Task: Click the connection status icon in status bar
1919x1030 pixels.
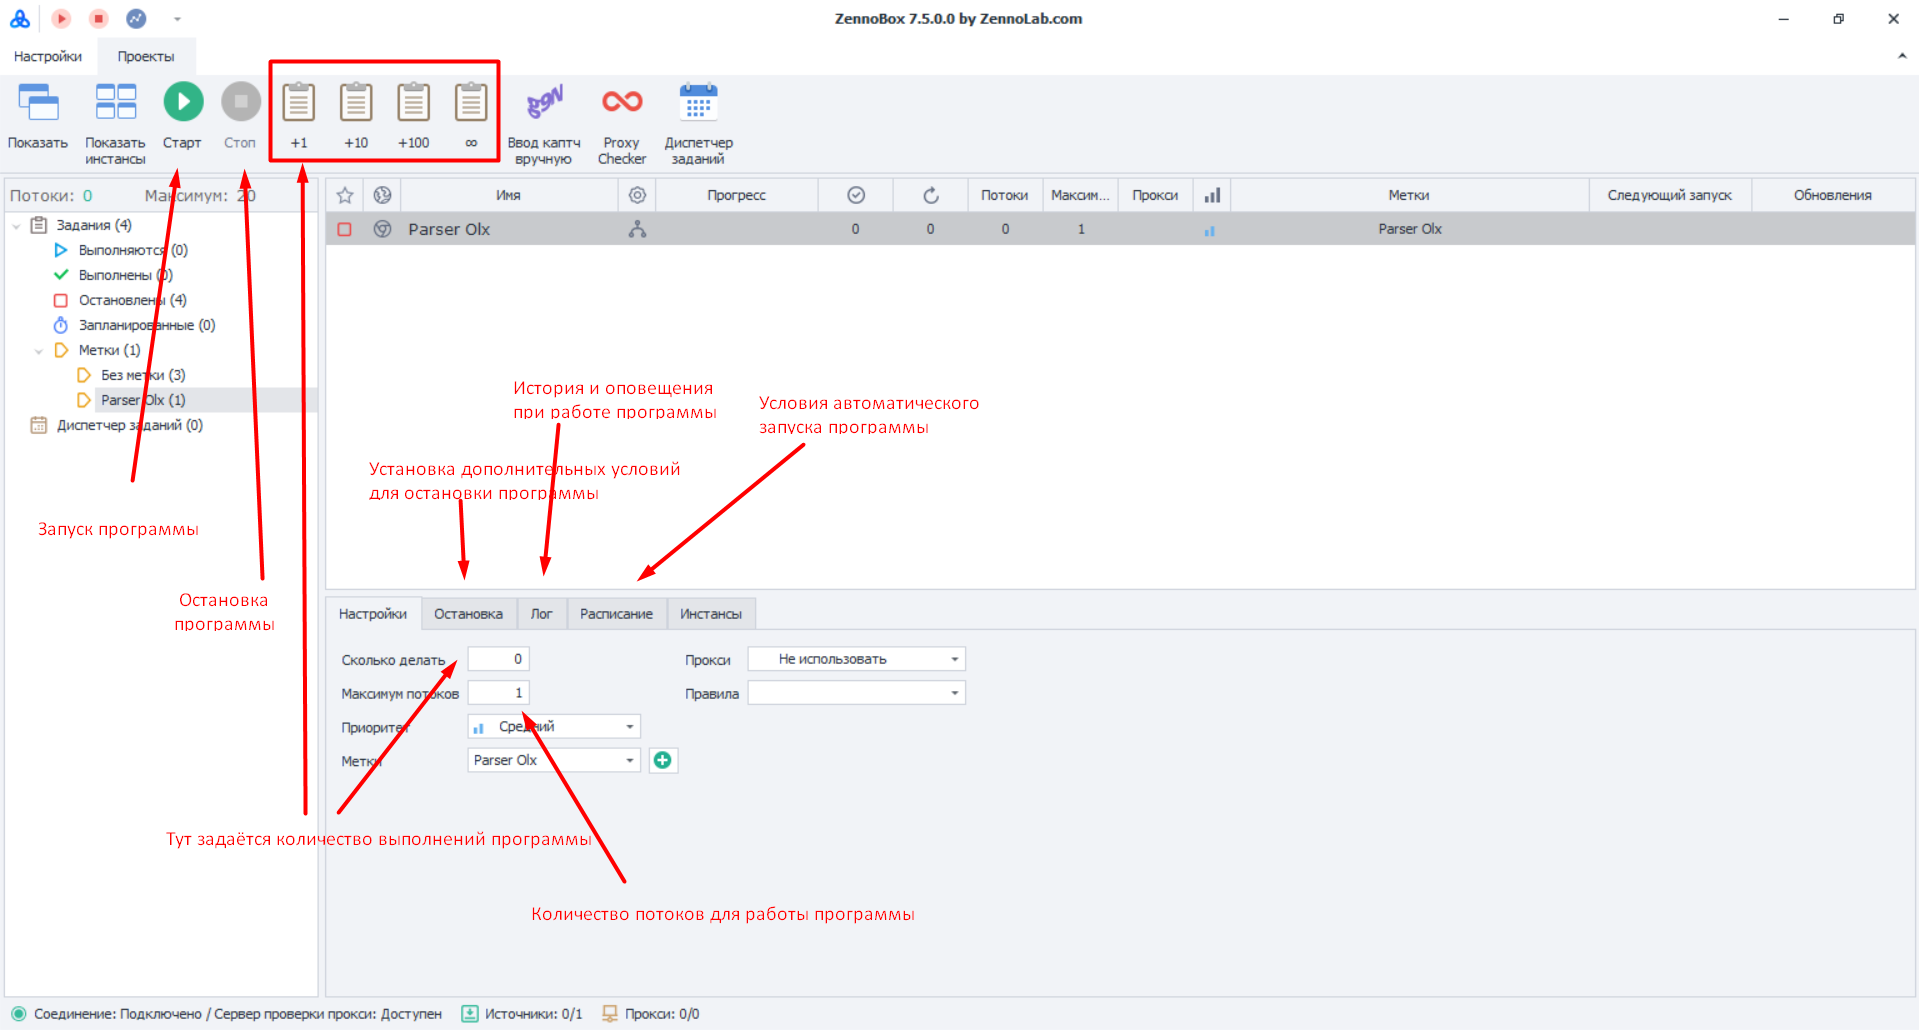Action: tap(18, 1013)
